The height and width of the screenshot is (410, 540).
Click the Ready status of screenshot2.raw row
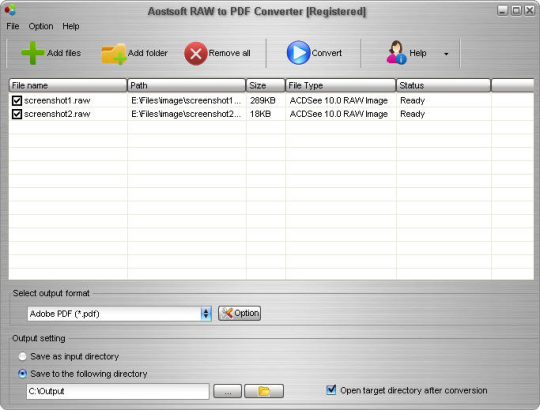pyautogui.click(x=412, y=114)
